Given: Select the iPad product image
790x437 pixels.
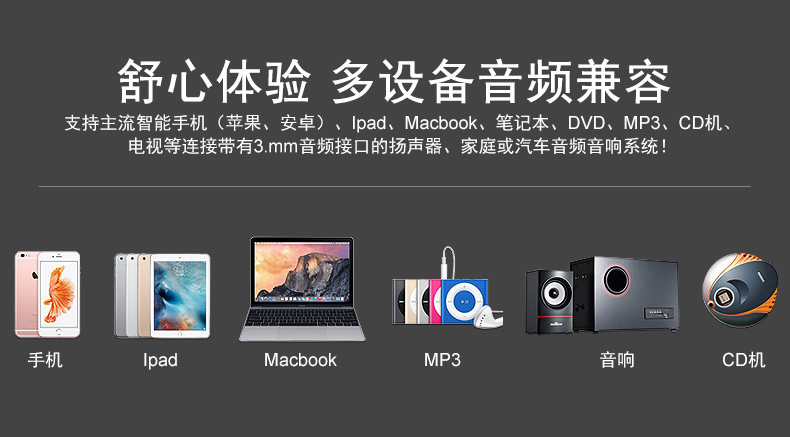Looking at the screenshot, I should 162,295.
